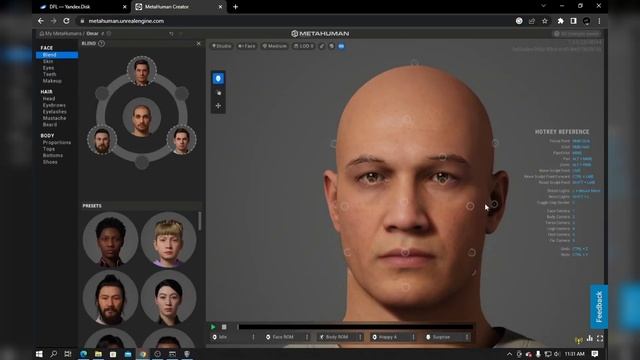The image size is (640, 360).
Task: Open the Studio lighting dropdown
Action: coord(221,46)
